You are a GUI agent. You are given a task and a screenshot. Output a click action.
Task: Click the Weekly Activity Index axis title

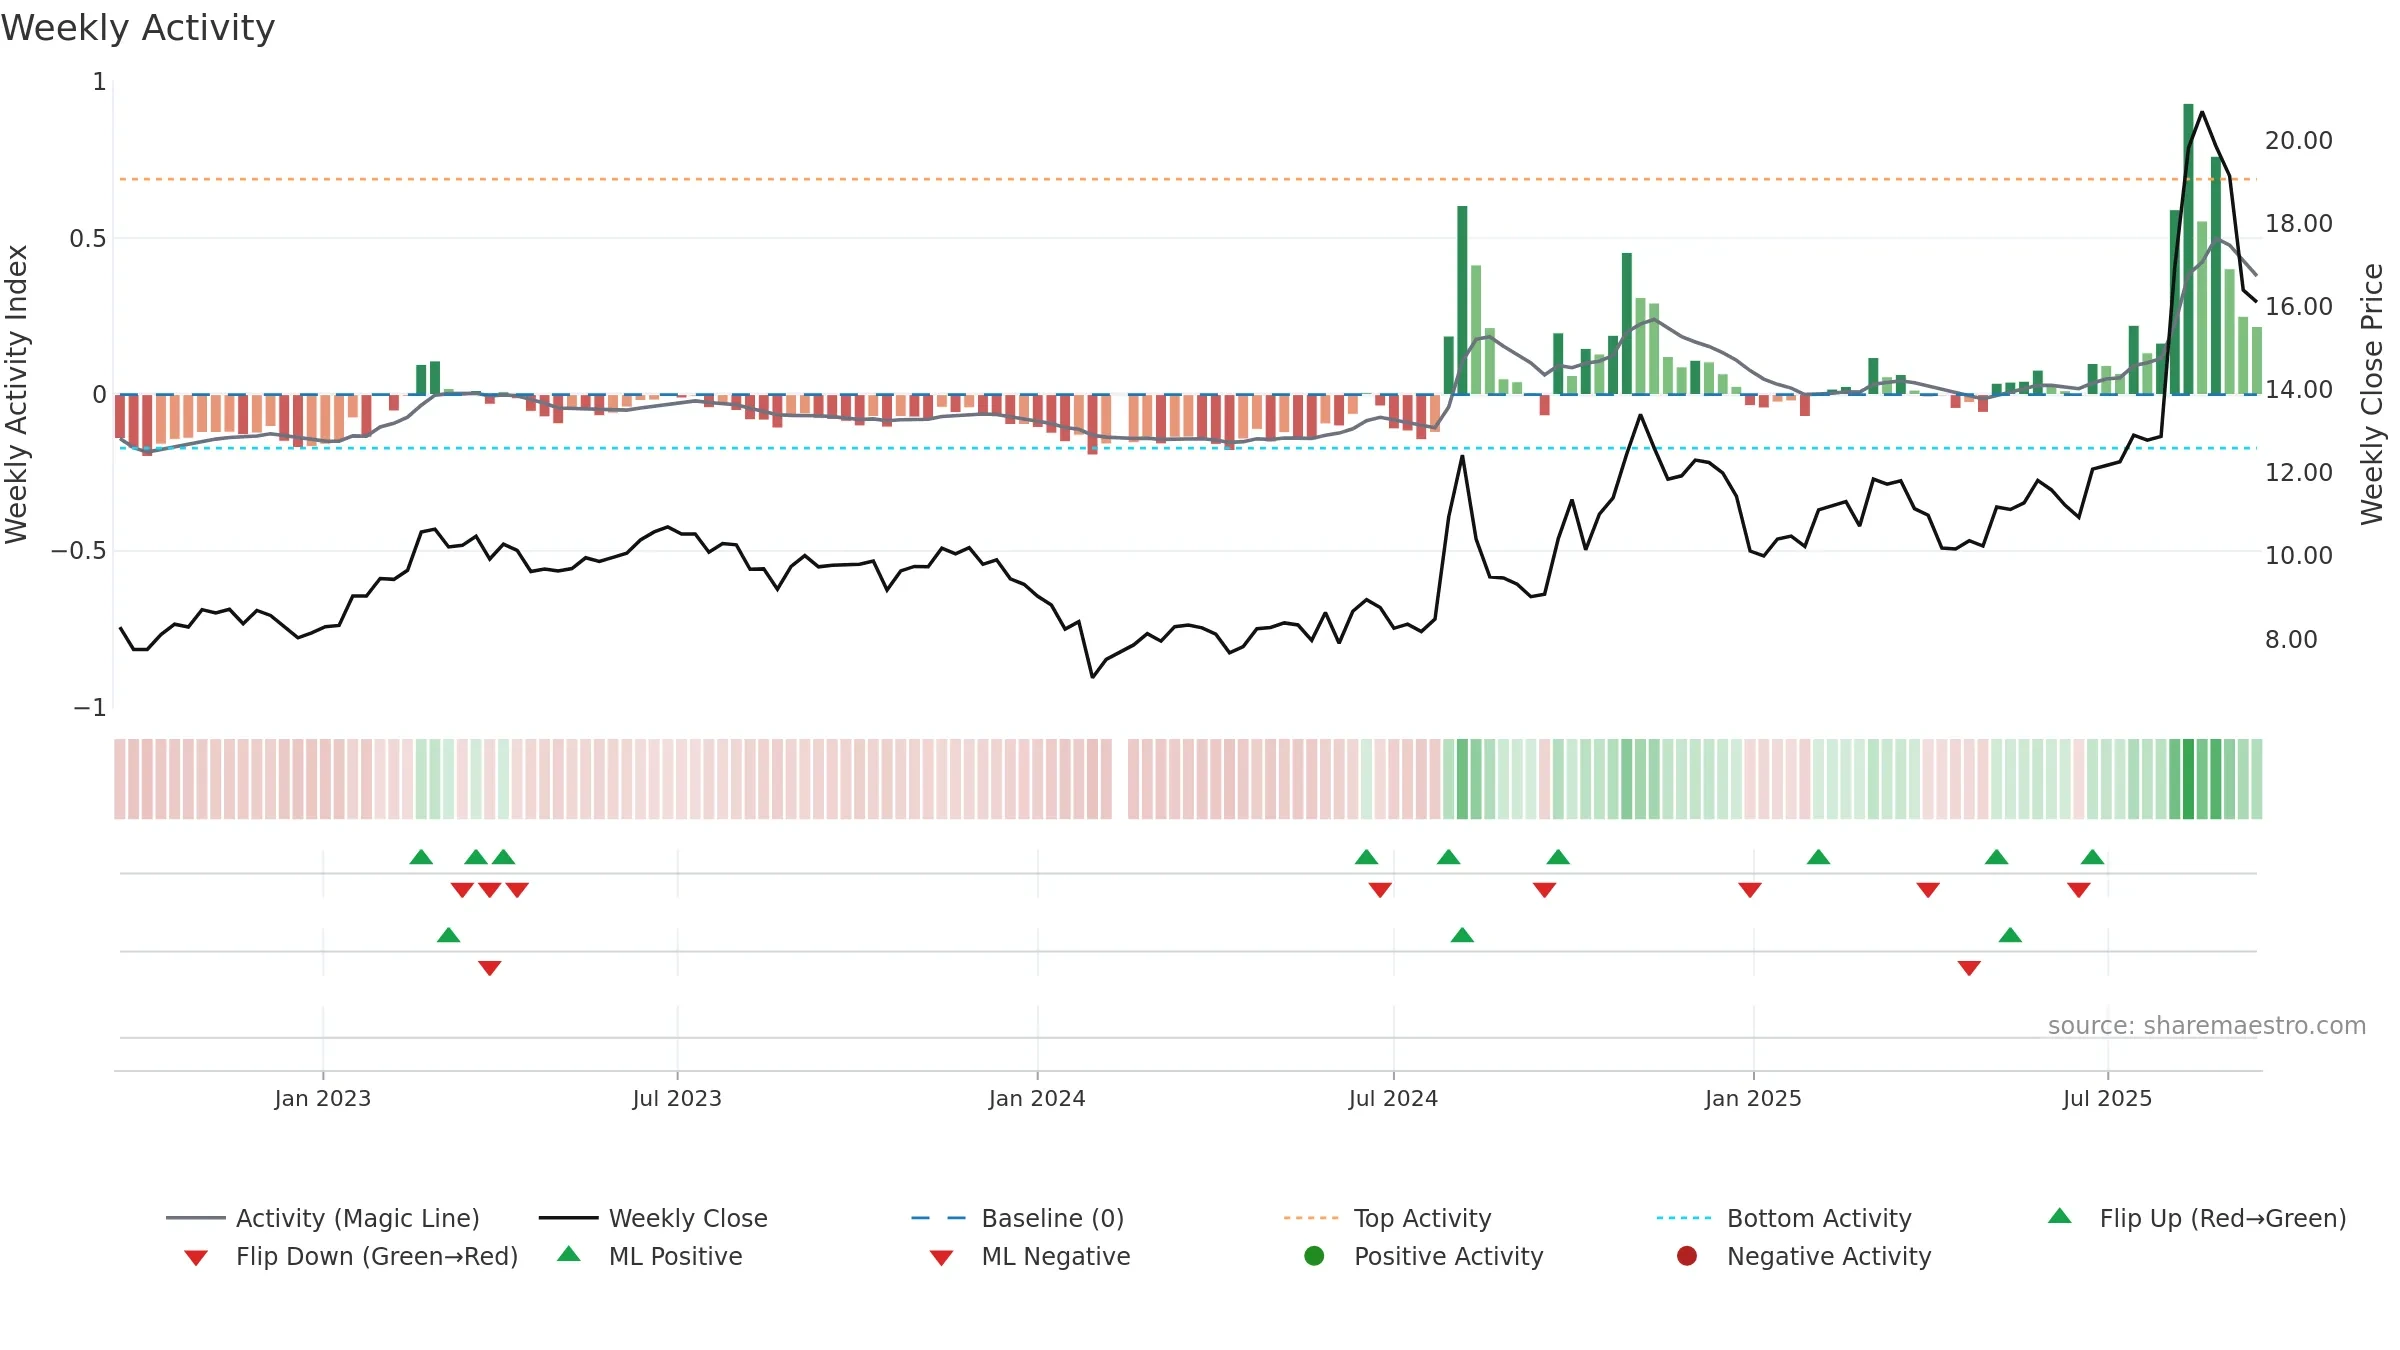point(17,395)
